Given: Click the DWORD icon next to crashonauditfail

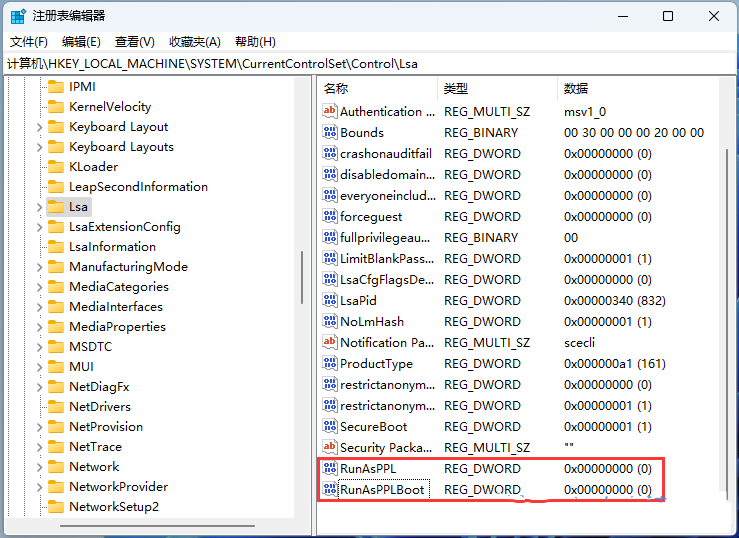Looking at the screenshot, I should coord(329,153).
